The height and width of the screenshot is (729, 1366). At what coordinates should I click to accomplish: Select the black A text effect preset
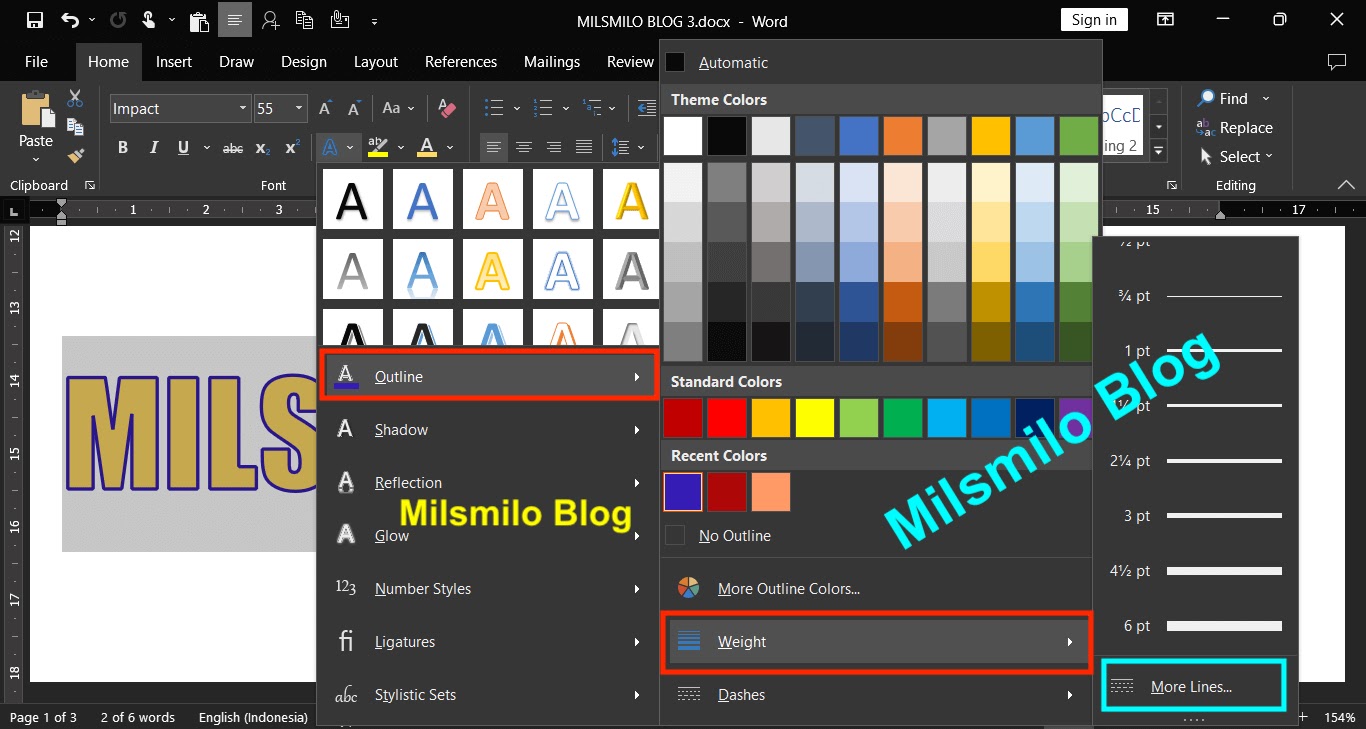coord(352,199)
